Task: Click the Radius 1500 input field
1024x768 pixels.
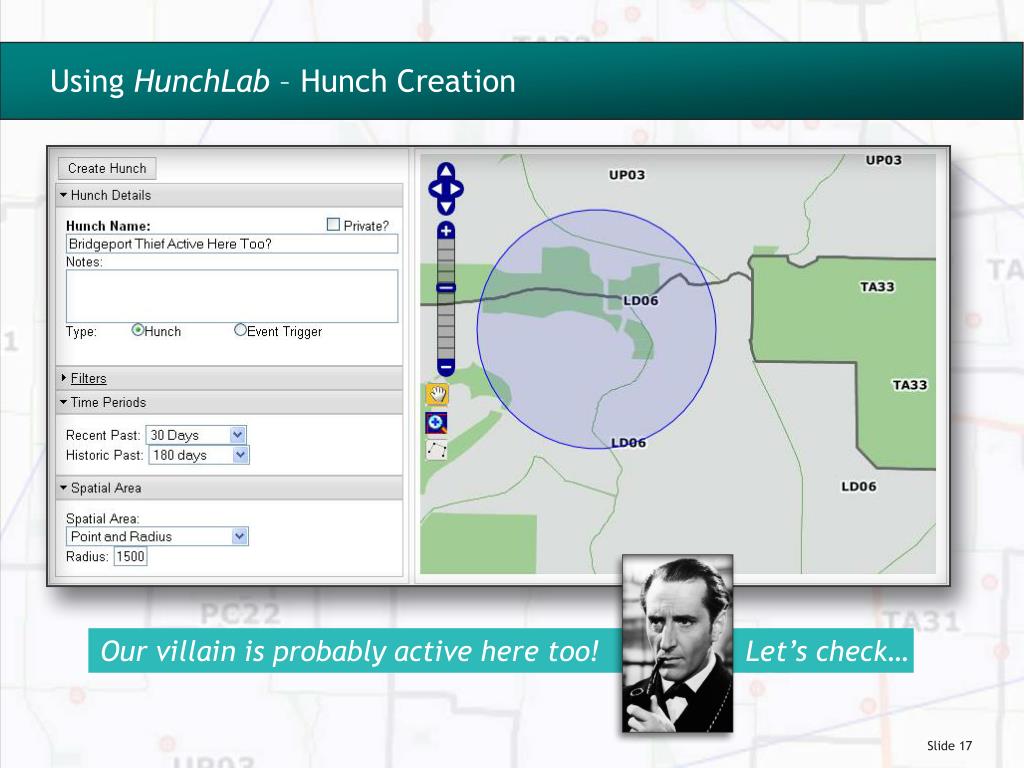Action: coord(131,556)
